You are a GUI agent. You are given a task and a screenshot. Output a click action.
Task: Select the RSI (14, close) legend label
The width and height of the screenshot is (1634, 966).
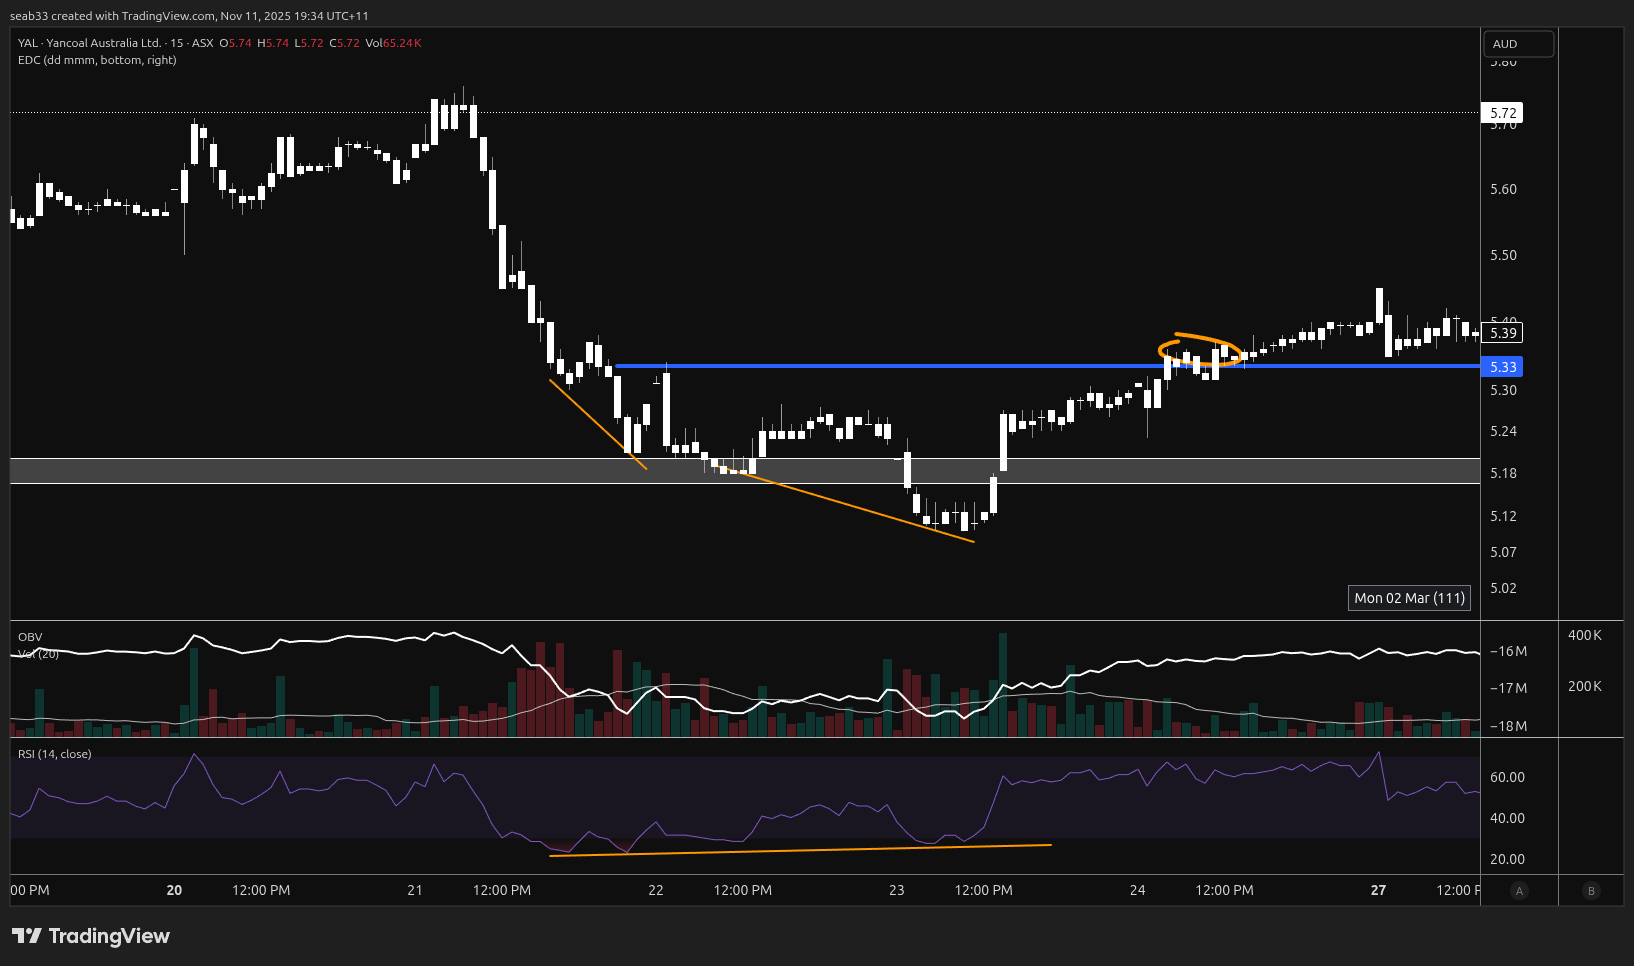tap(55, 754)
